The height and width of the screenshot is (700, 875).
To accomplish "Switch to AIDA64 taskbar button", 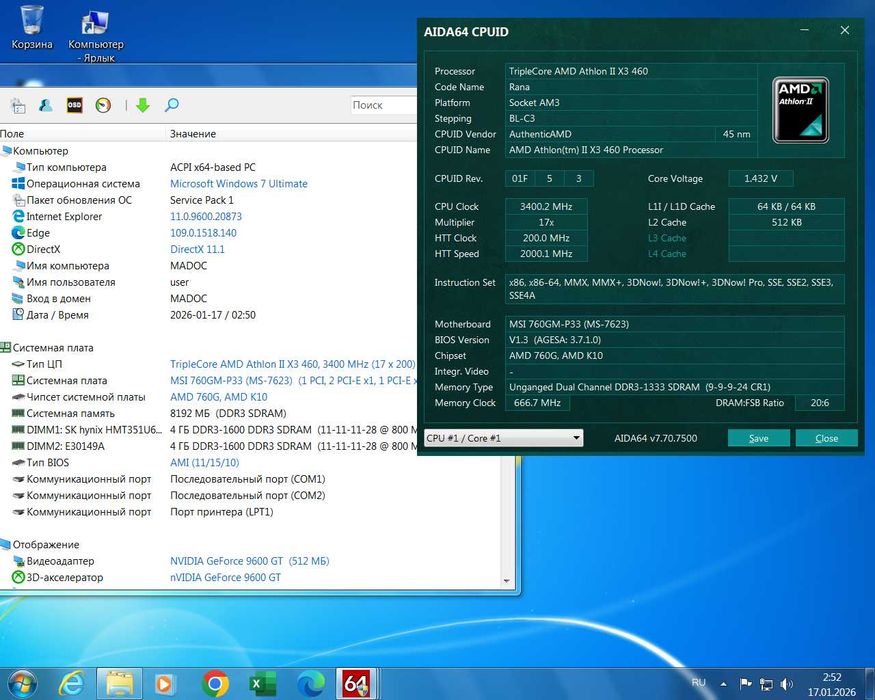I will tap(357, 684).
